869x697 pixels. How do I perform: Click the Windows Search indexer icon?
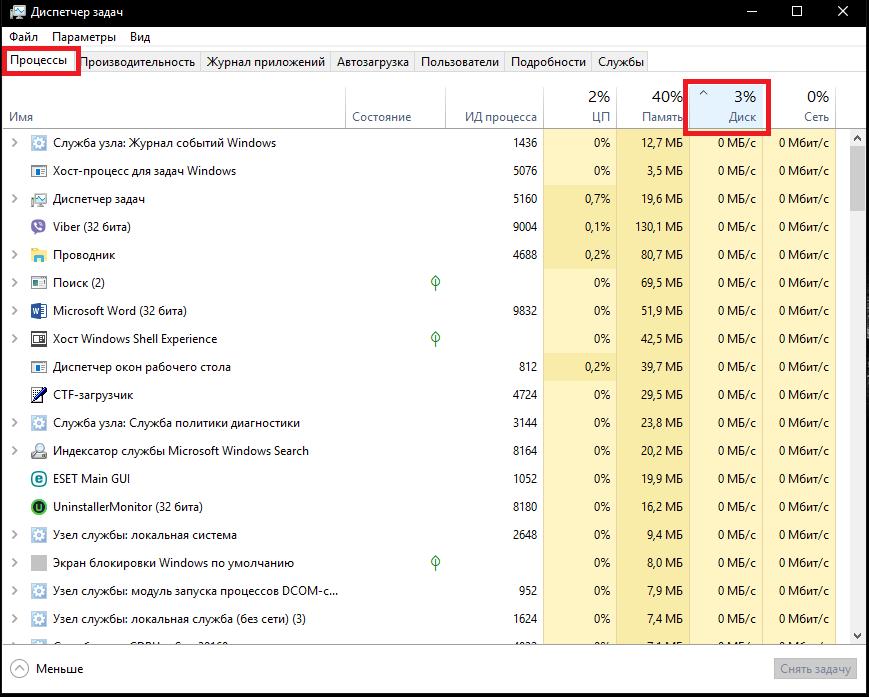38,451
